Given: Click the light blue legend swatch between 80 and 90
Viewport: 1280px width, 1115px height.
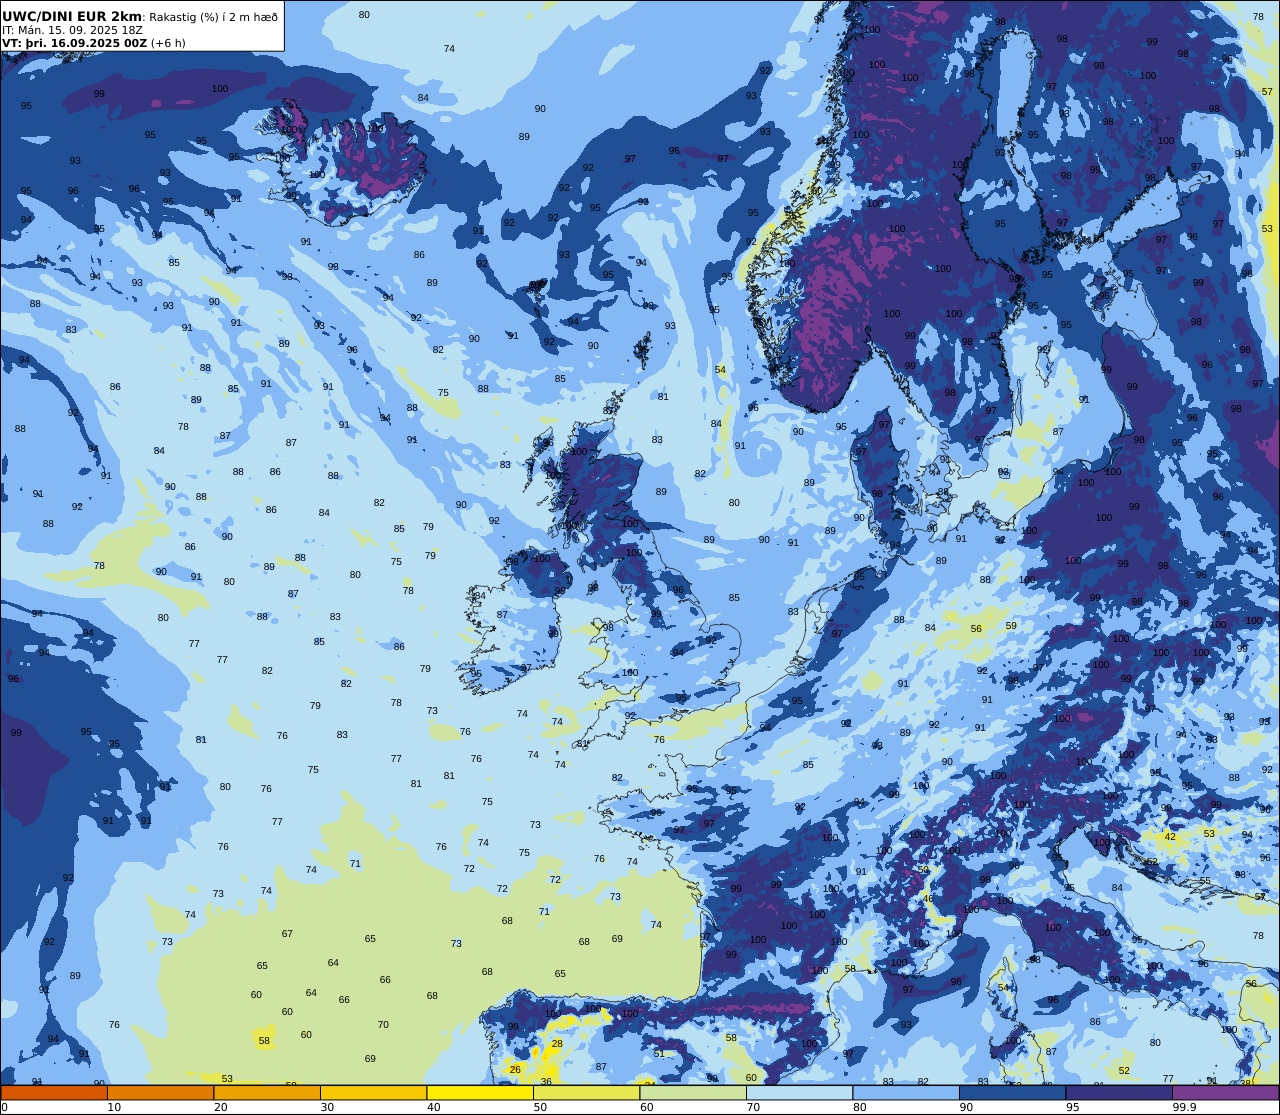Looking at the screenshot, I should (x=906, y=1093).
